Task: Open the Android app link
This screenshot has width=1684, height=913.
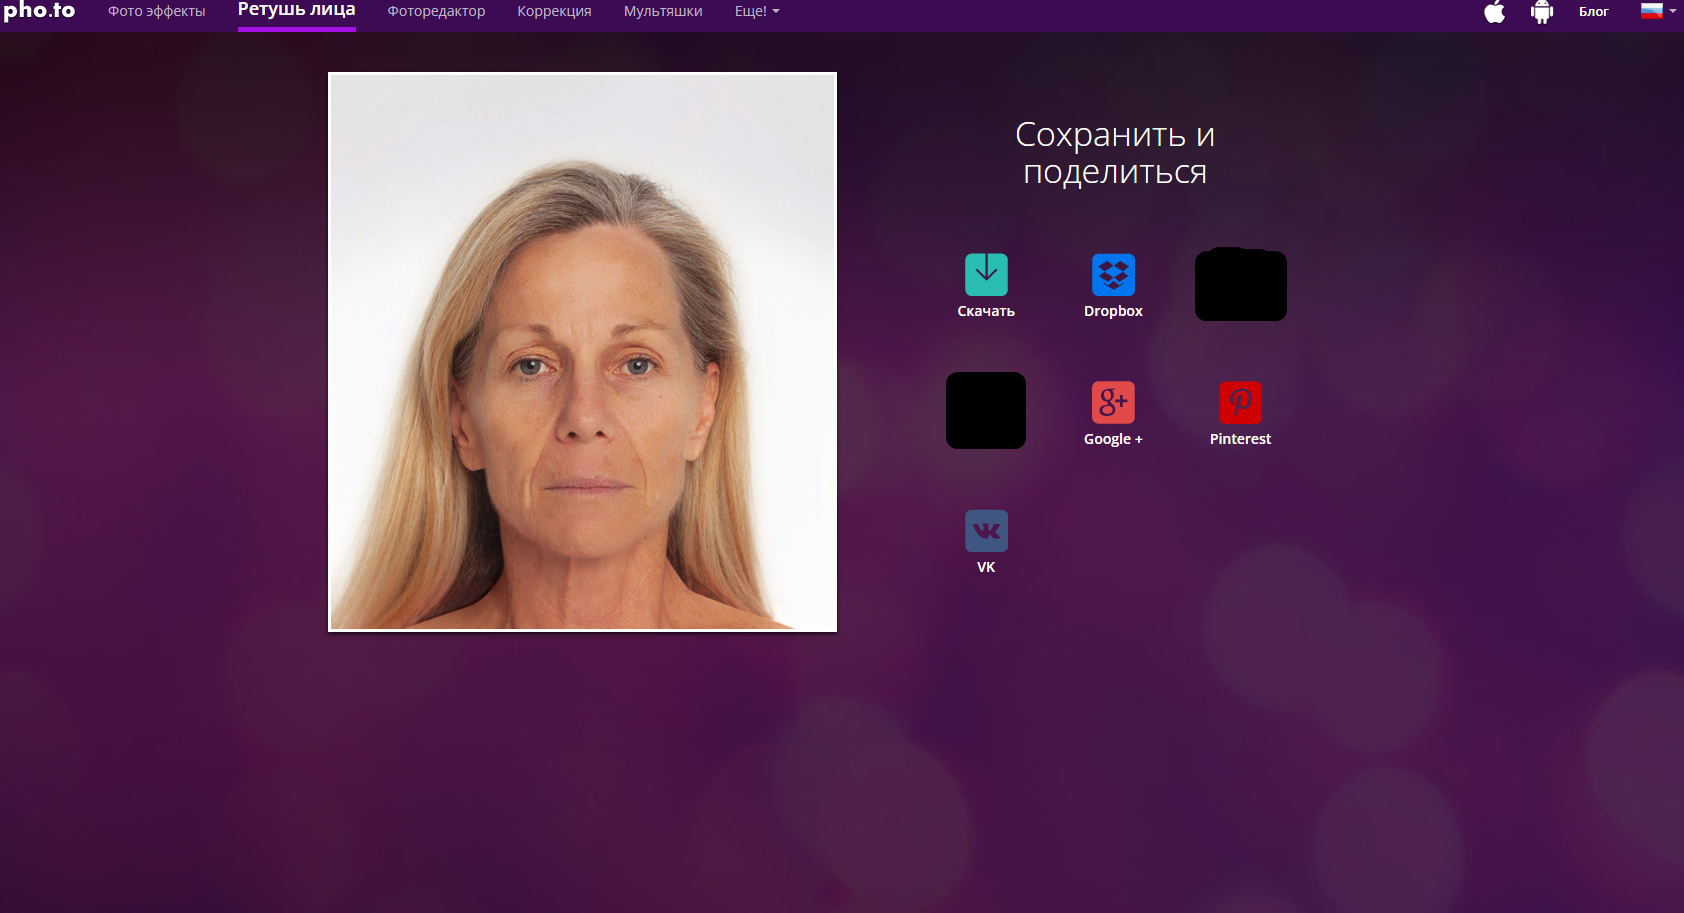Action: 1542,12
